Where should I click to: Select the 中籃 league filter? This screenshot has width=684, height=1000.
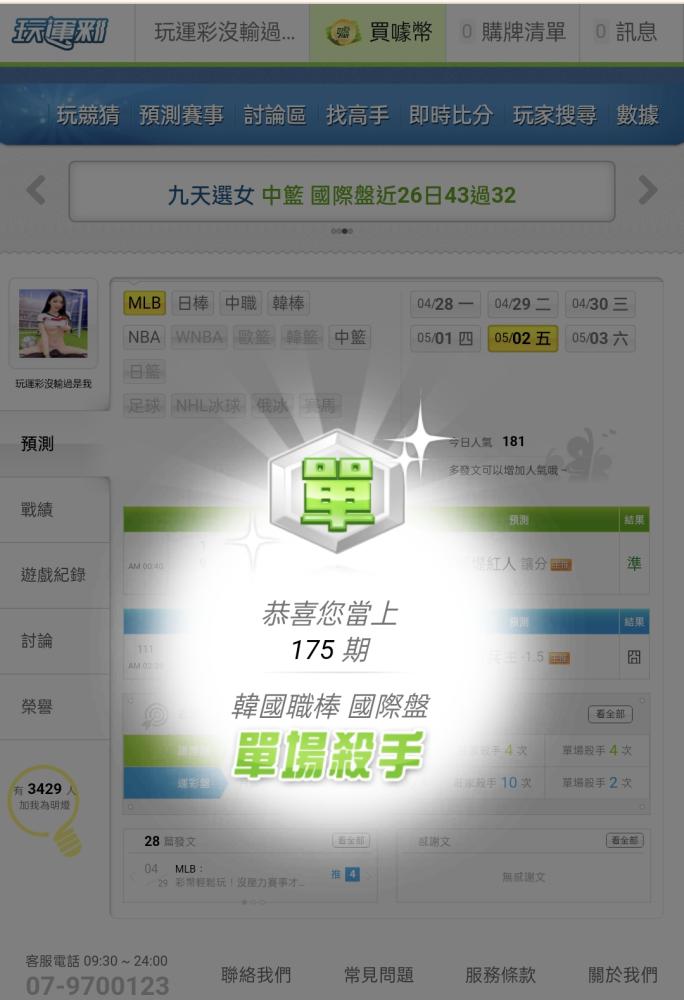[x=350, y=337]
